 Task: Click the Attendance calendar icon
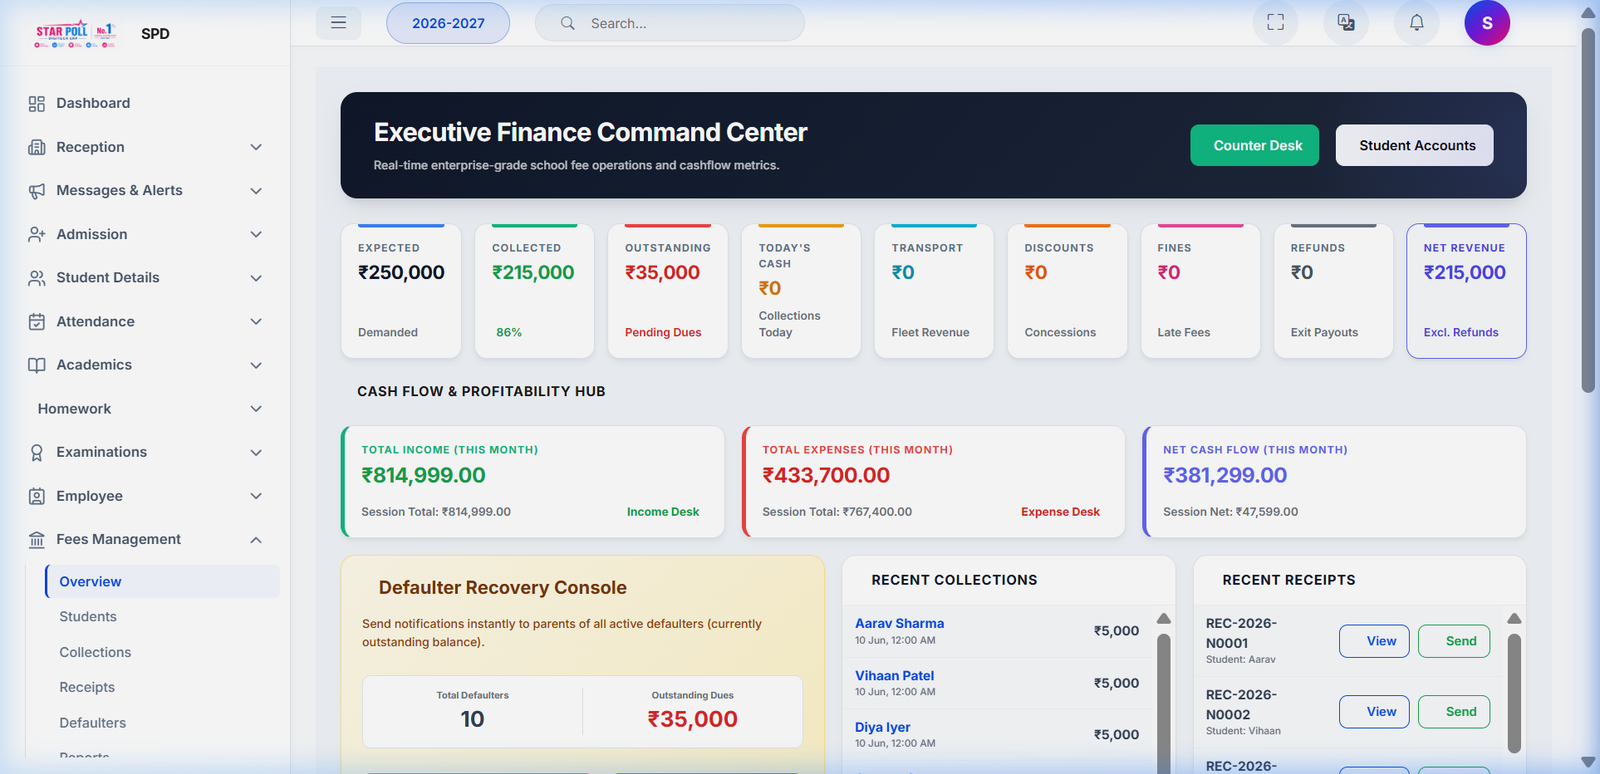37,321
